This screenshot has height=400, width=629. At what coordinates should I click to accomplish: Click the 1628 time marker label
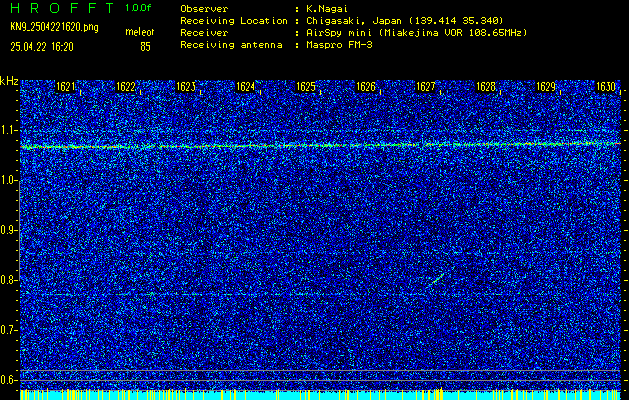click(486, 87)
